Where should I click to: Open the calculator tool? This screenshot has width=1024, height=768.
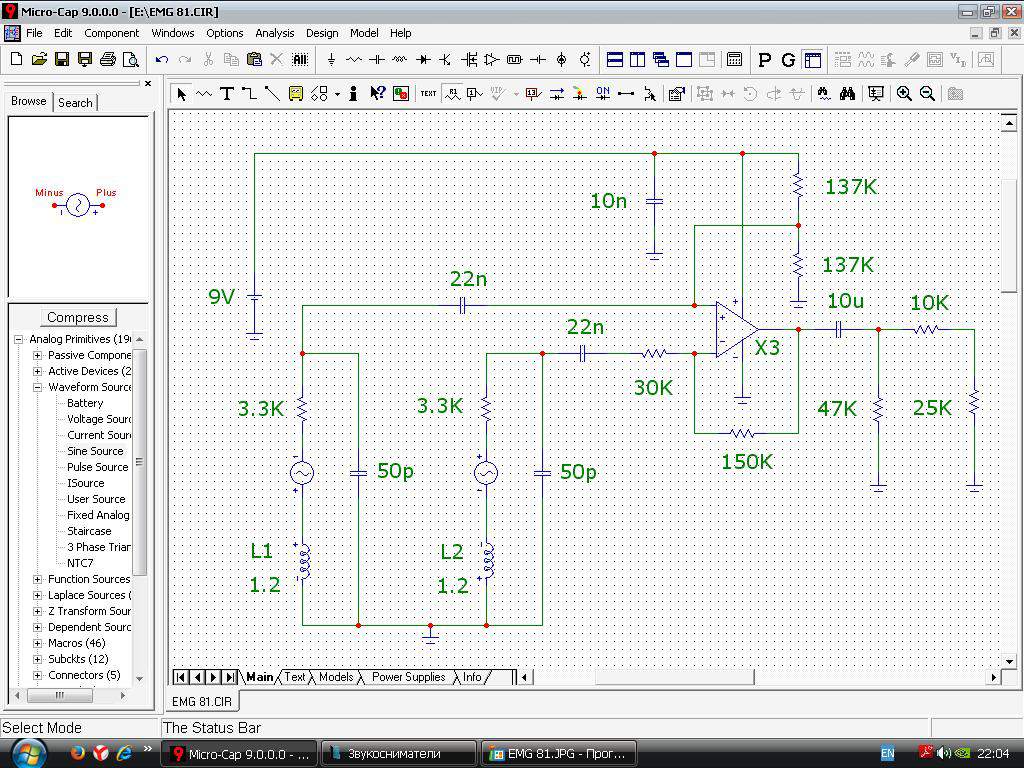tap(733, 60)
